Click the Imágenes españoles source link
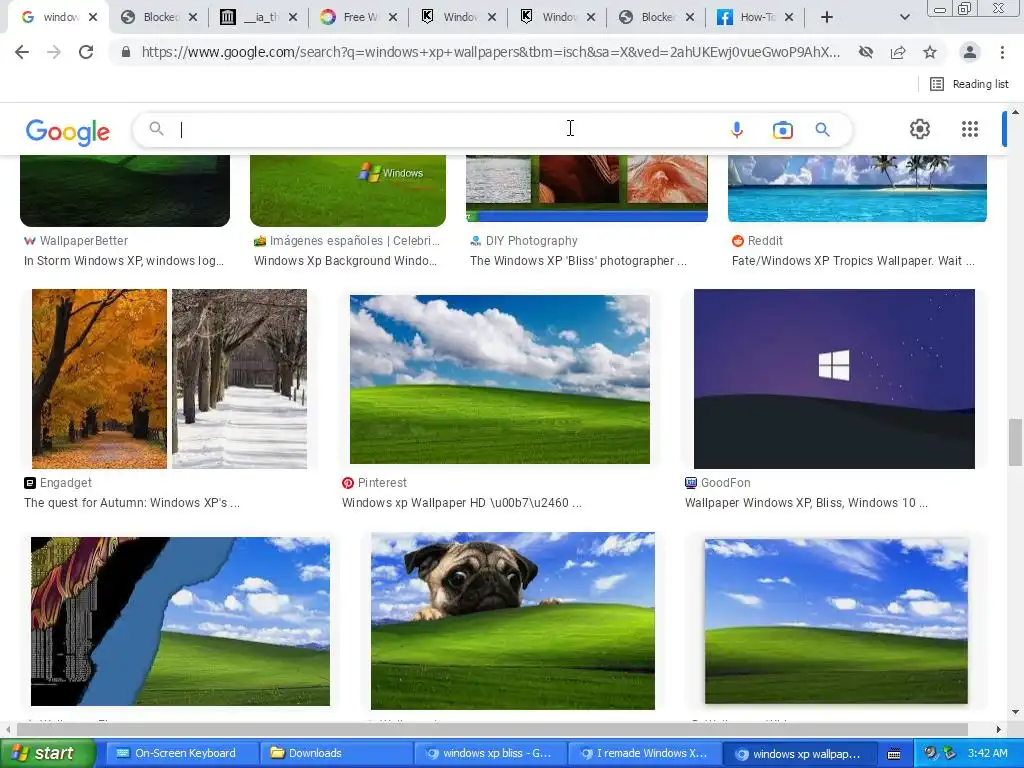The image size is (1024, 768). pyautogui.click(x=347, y=241)
